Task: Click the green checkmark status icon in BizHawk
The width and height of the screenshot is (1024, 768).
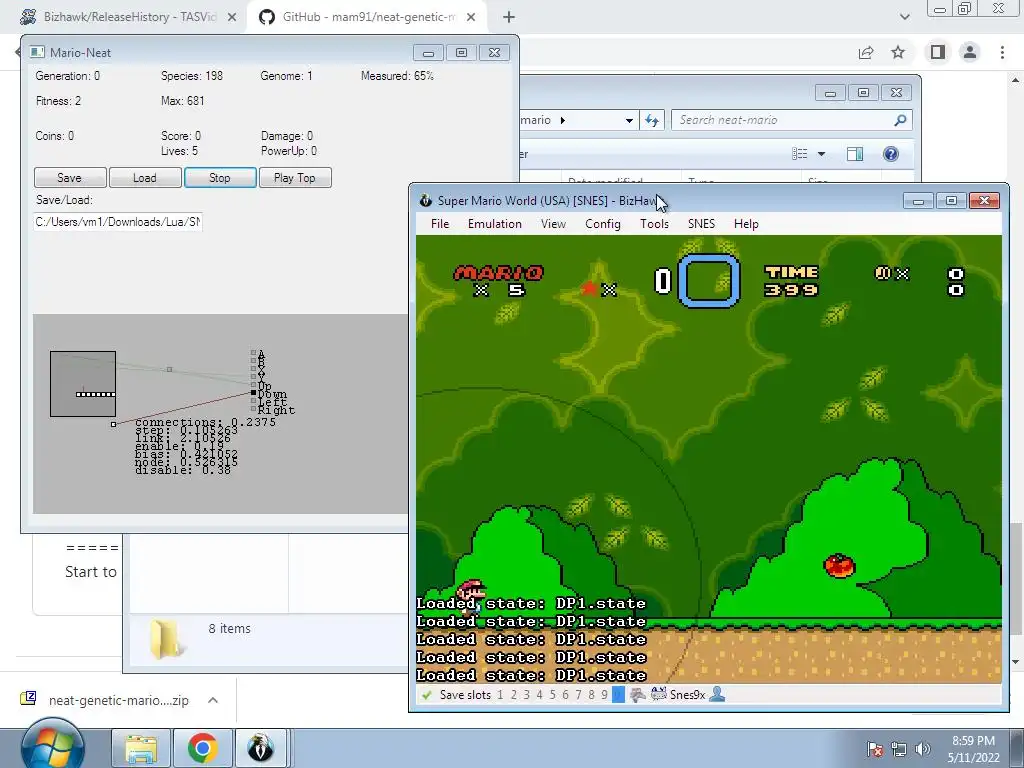Action: (427, 695)
